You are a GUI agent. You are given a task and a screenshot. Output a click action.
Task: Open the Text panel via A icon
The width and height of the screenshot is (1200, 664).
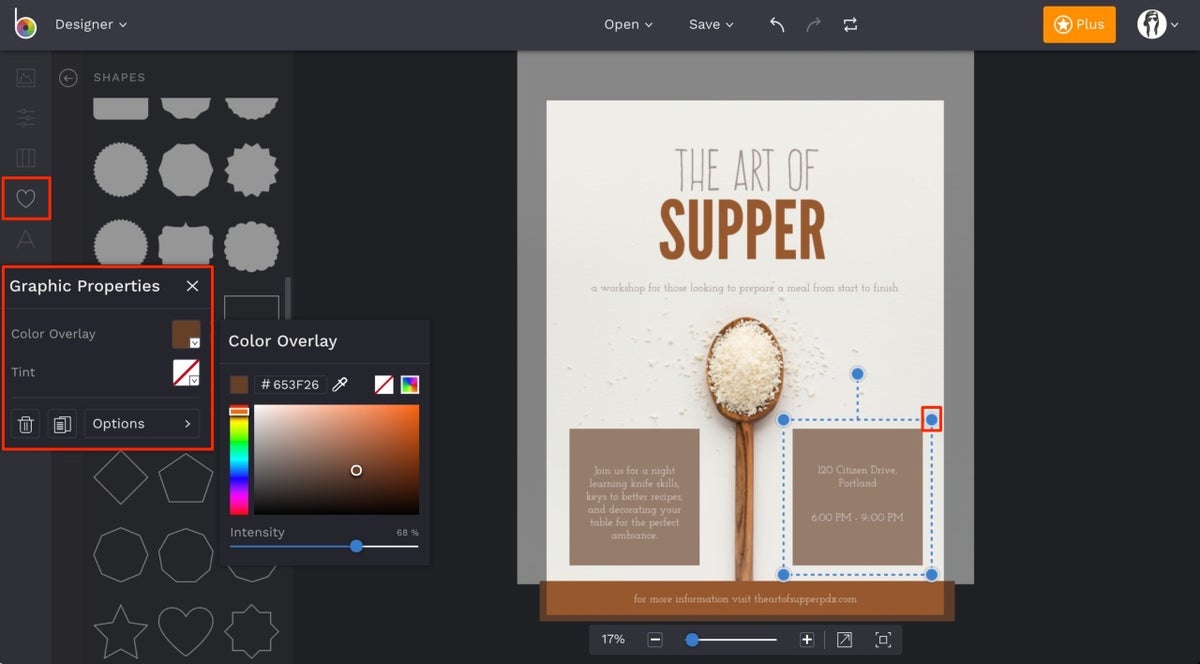(26, 238)
